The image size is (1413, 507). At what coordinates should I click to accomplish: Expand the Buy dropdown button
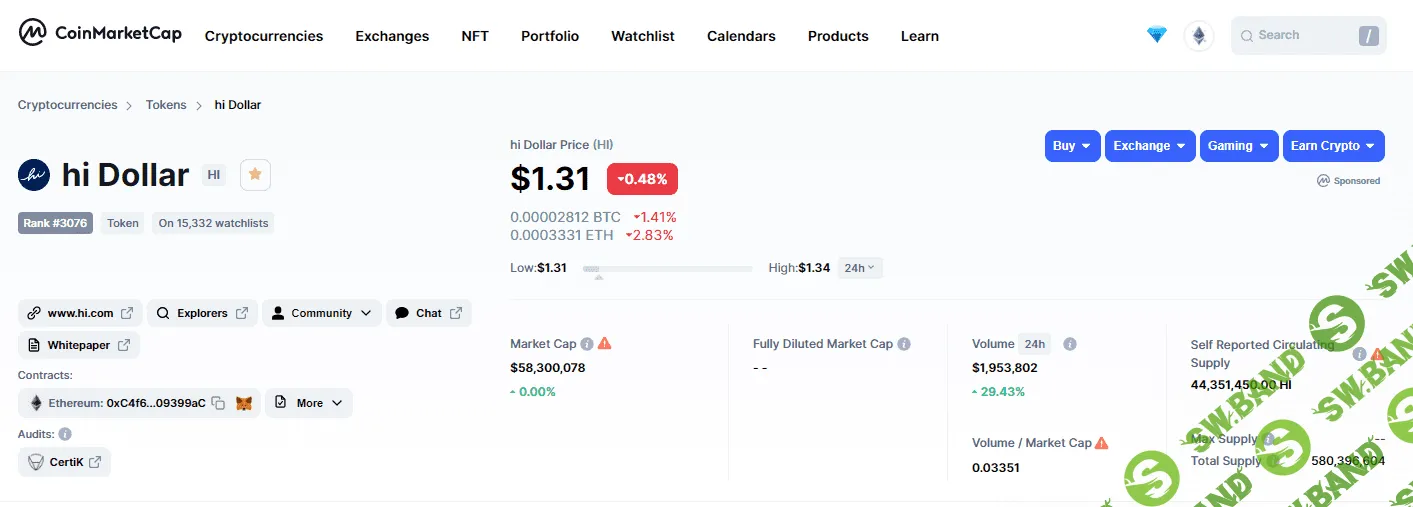(1072, 146)
